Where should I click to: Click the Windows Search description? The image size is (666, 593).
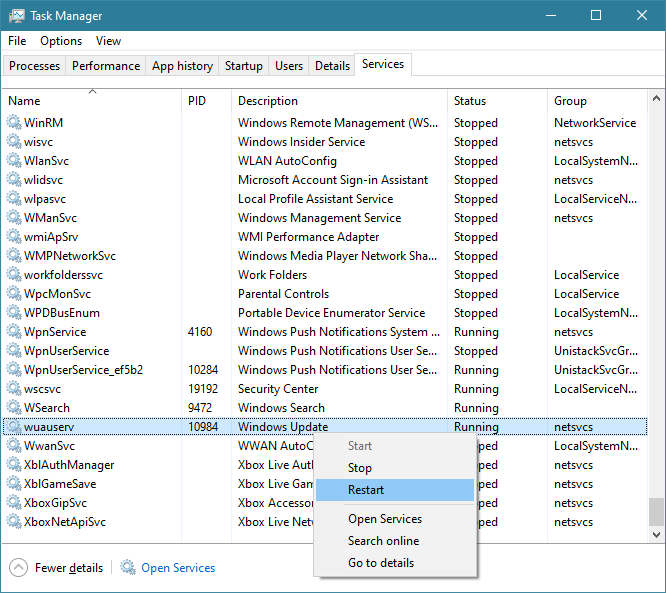coord(281,408)
